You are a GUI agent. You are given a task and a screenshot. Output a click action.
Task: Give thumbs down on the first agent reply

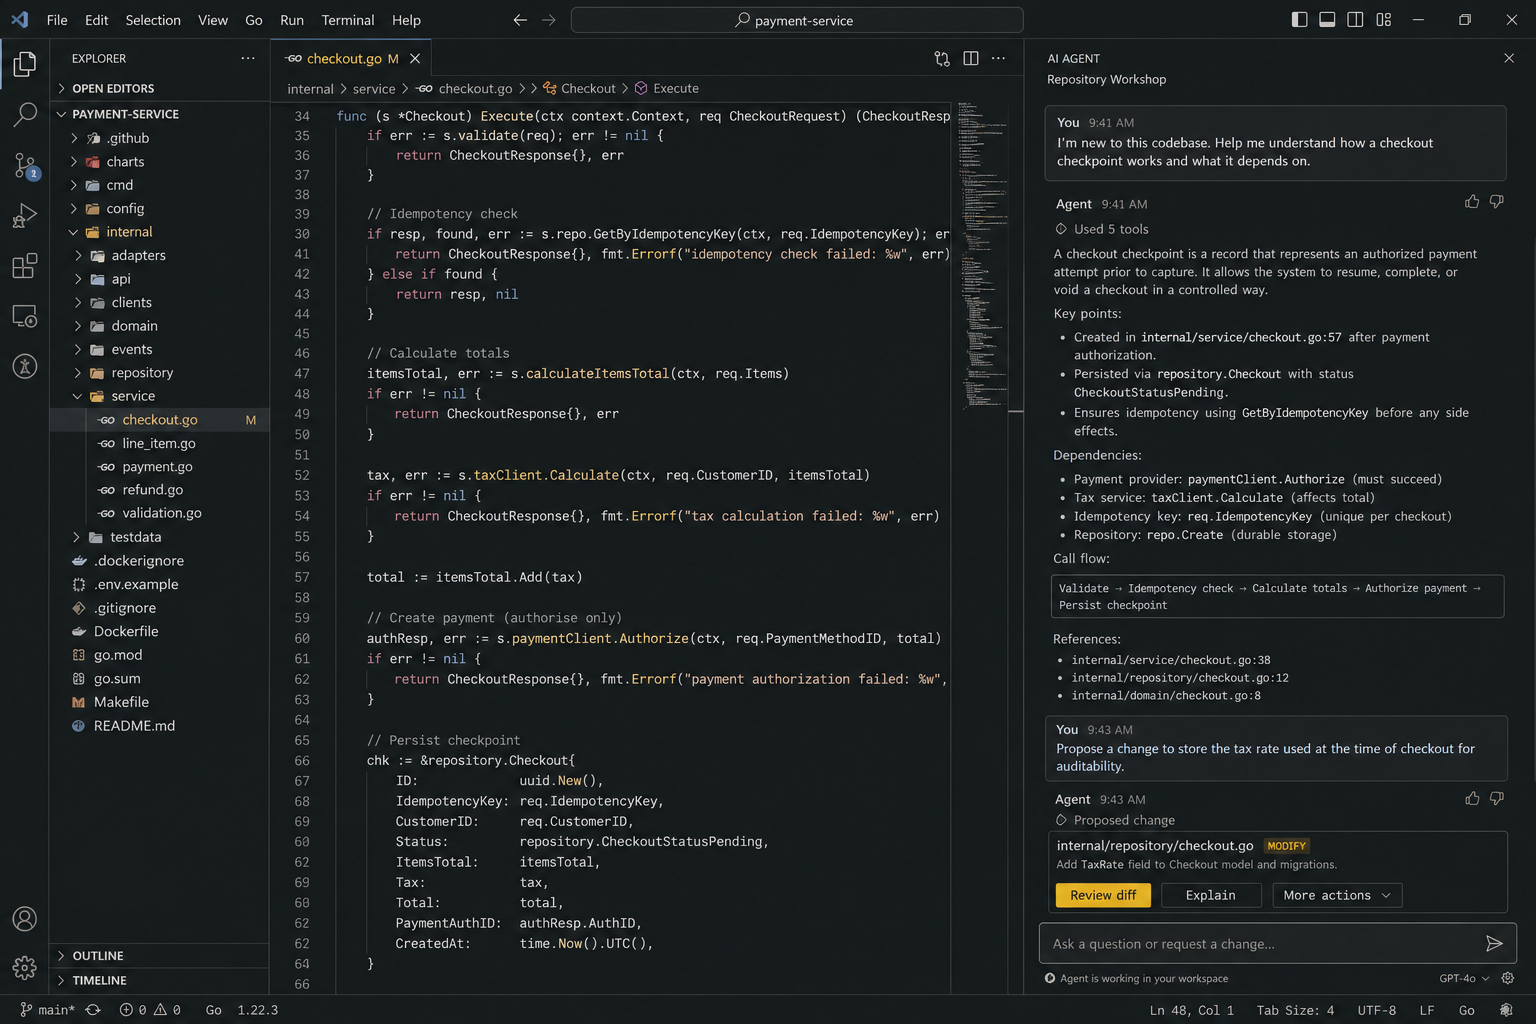[1497, 202]
